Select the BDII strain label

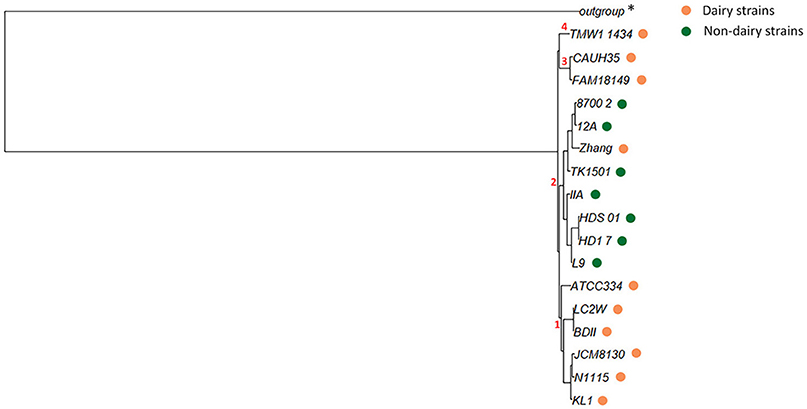pos(585,332)
